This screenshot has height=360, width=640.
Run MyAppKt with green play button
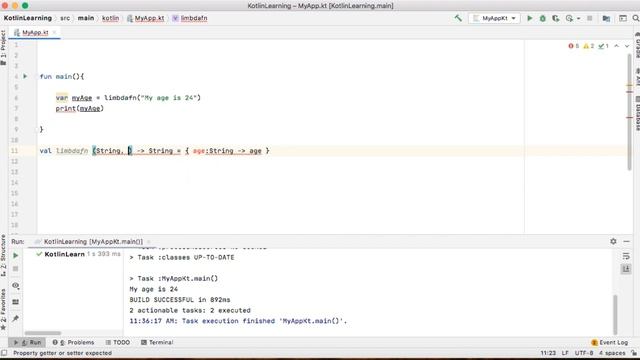(x=529, y=18)
